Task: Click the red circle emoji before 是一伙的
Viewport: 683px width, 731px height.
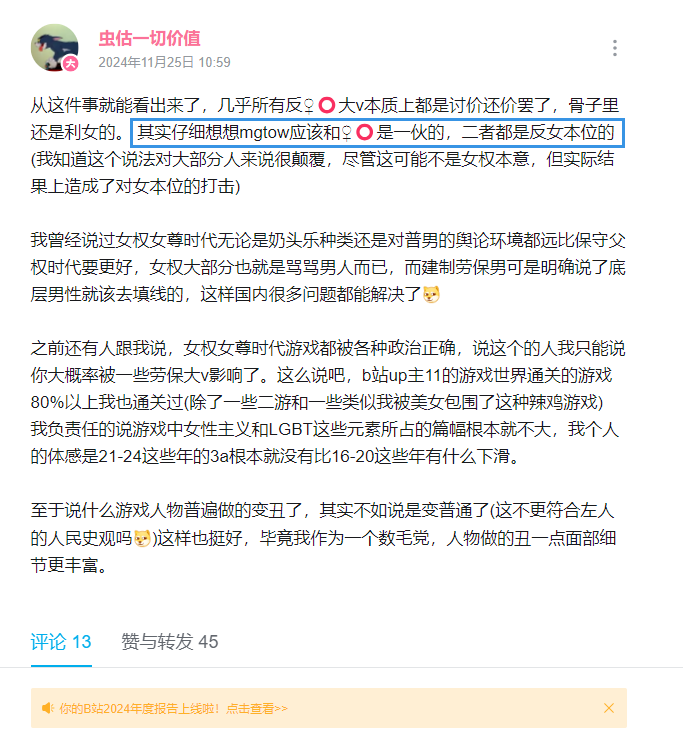Action: tap(365, 132)
